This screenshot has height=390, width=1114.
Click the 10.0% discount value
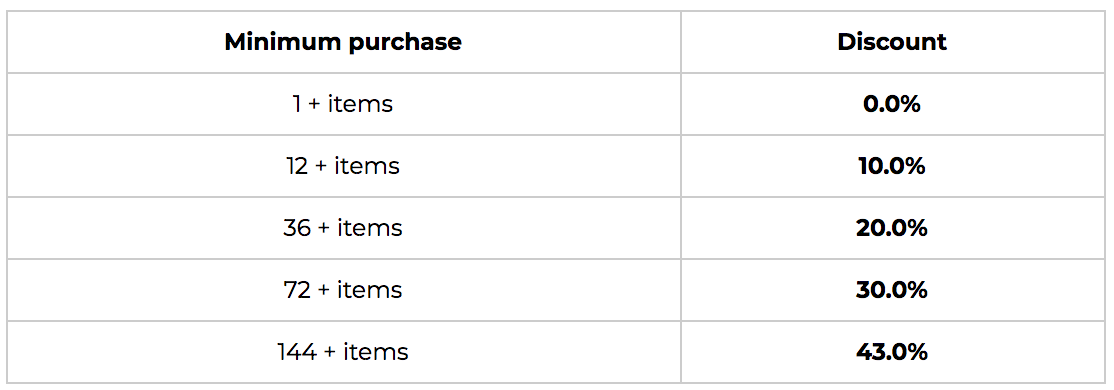(x=892, y=166)
